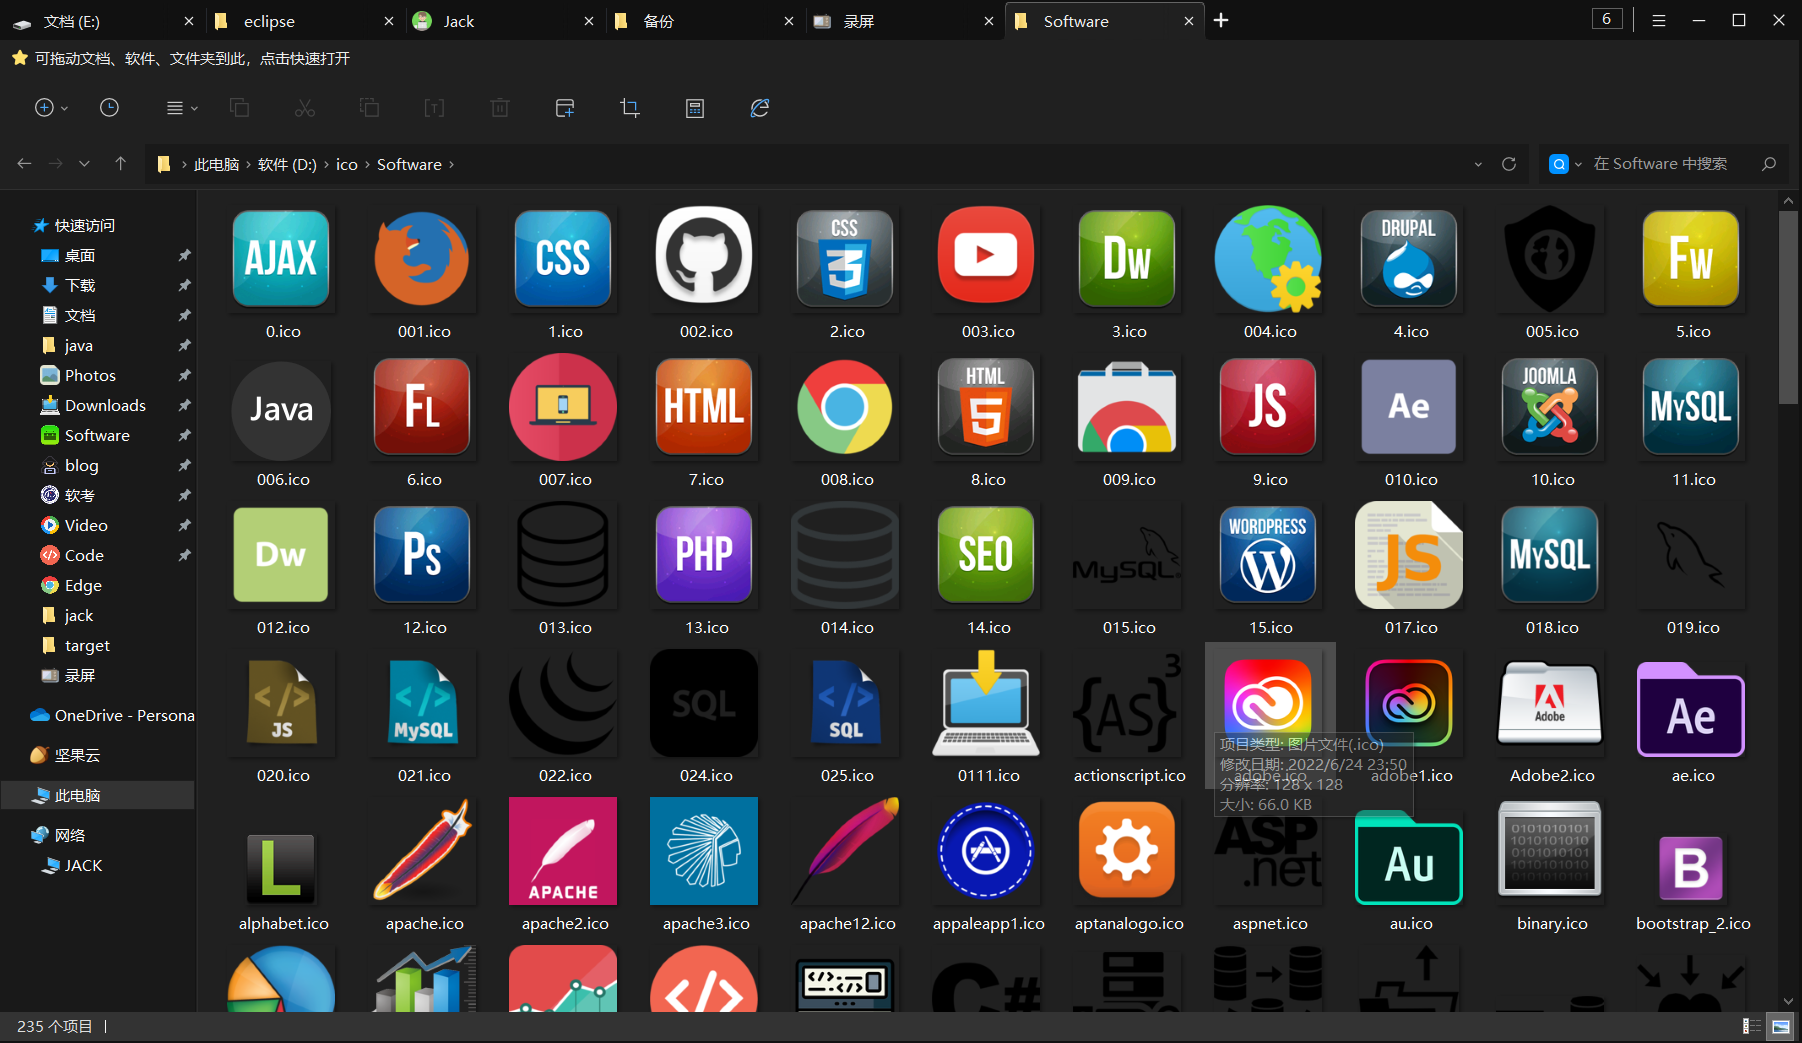Select the apache2.ico file
This screenshot has width=1802, height=1043.
coord(564,866)
